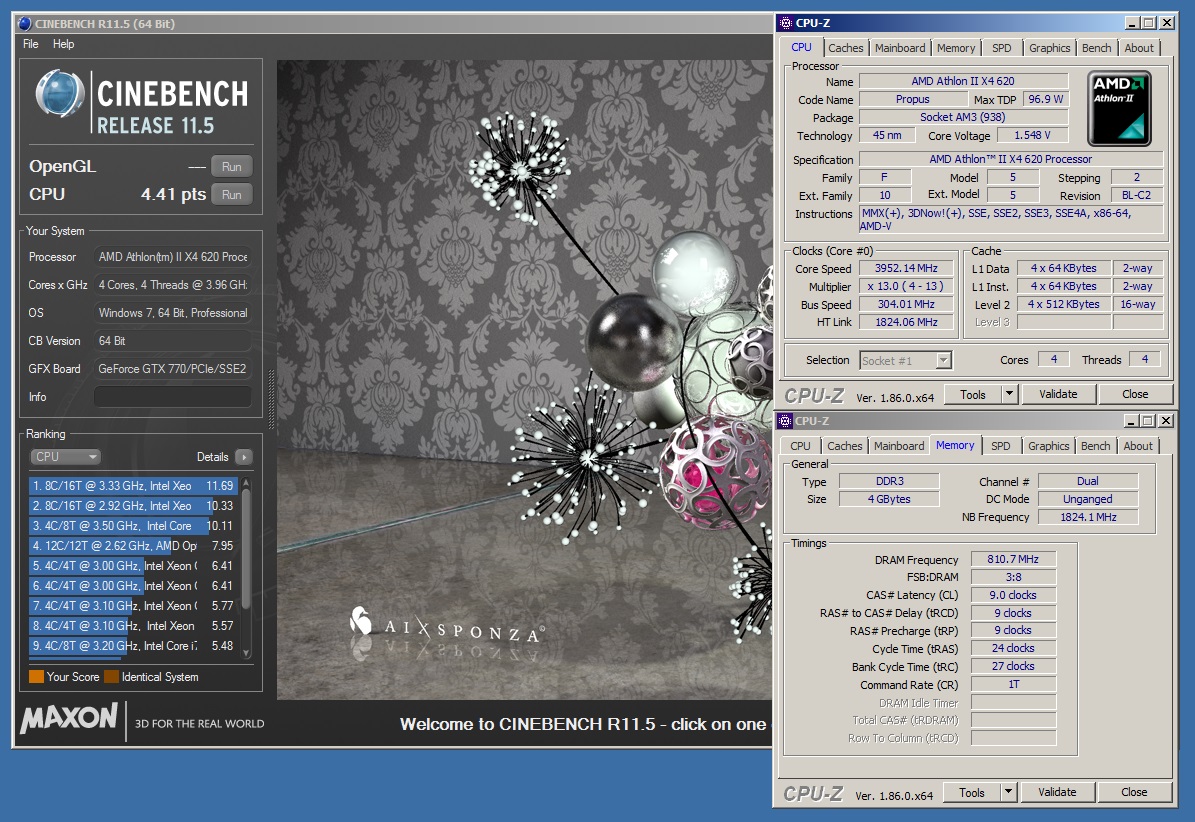
Task: Open the Help menu in Cinebench
Action: point(63,44)
